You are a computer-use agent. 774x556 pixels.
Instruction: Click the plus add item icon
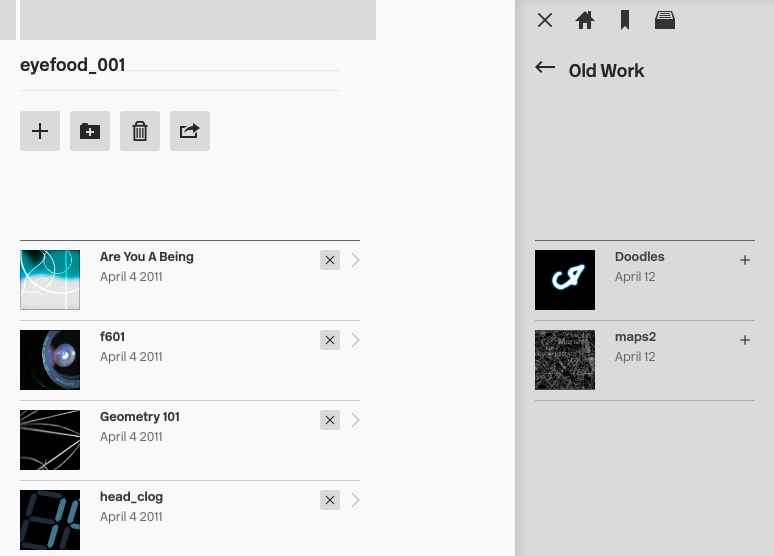pos(40,131)
